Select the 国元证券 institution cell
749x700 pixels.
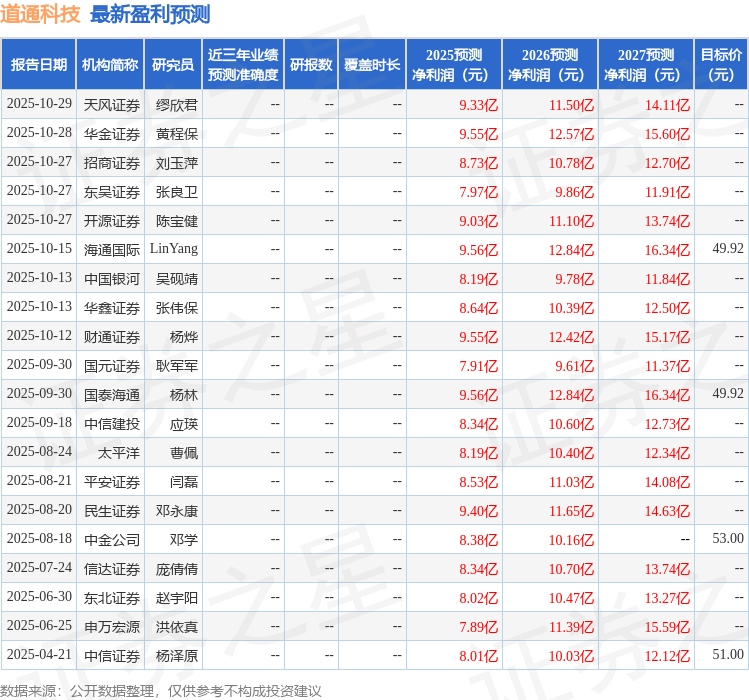coord(112,366)
